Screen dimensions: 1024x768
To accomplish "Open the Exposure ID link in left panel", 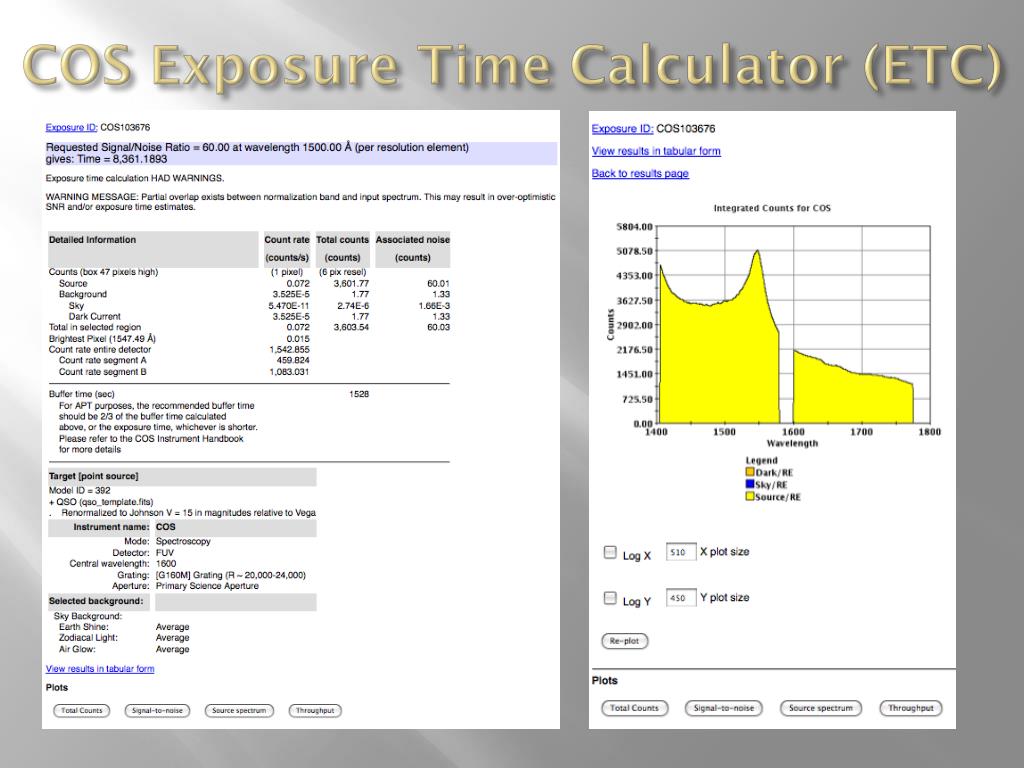I will coord(71,127).
